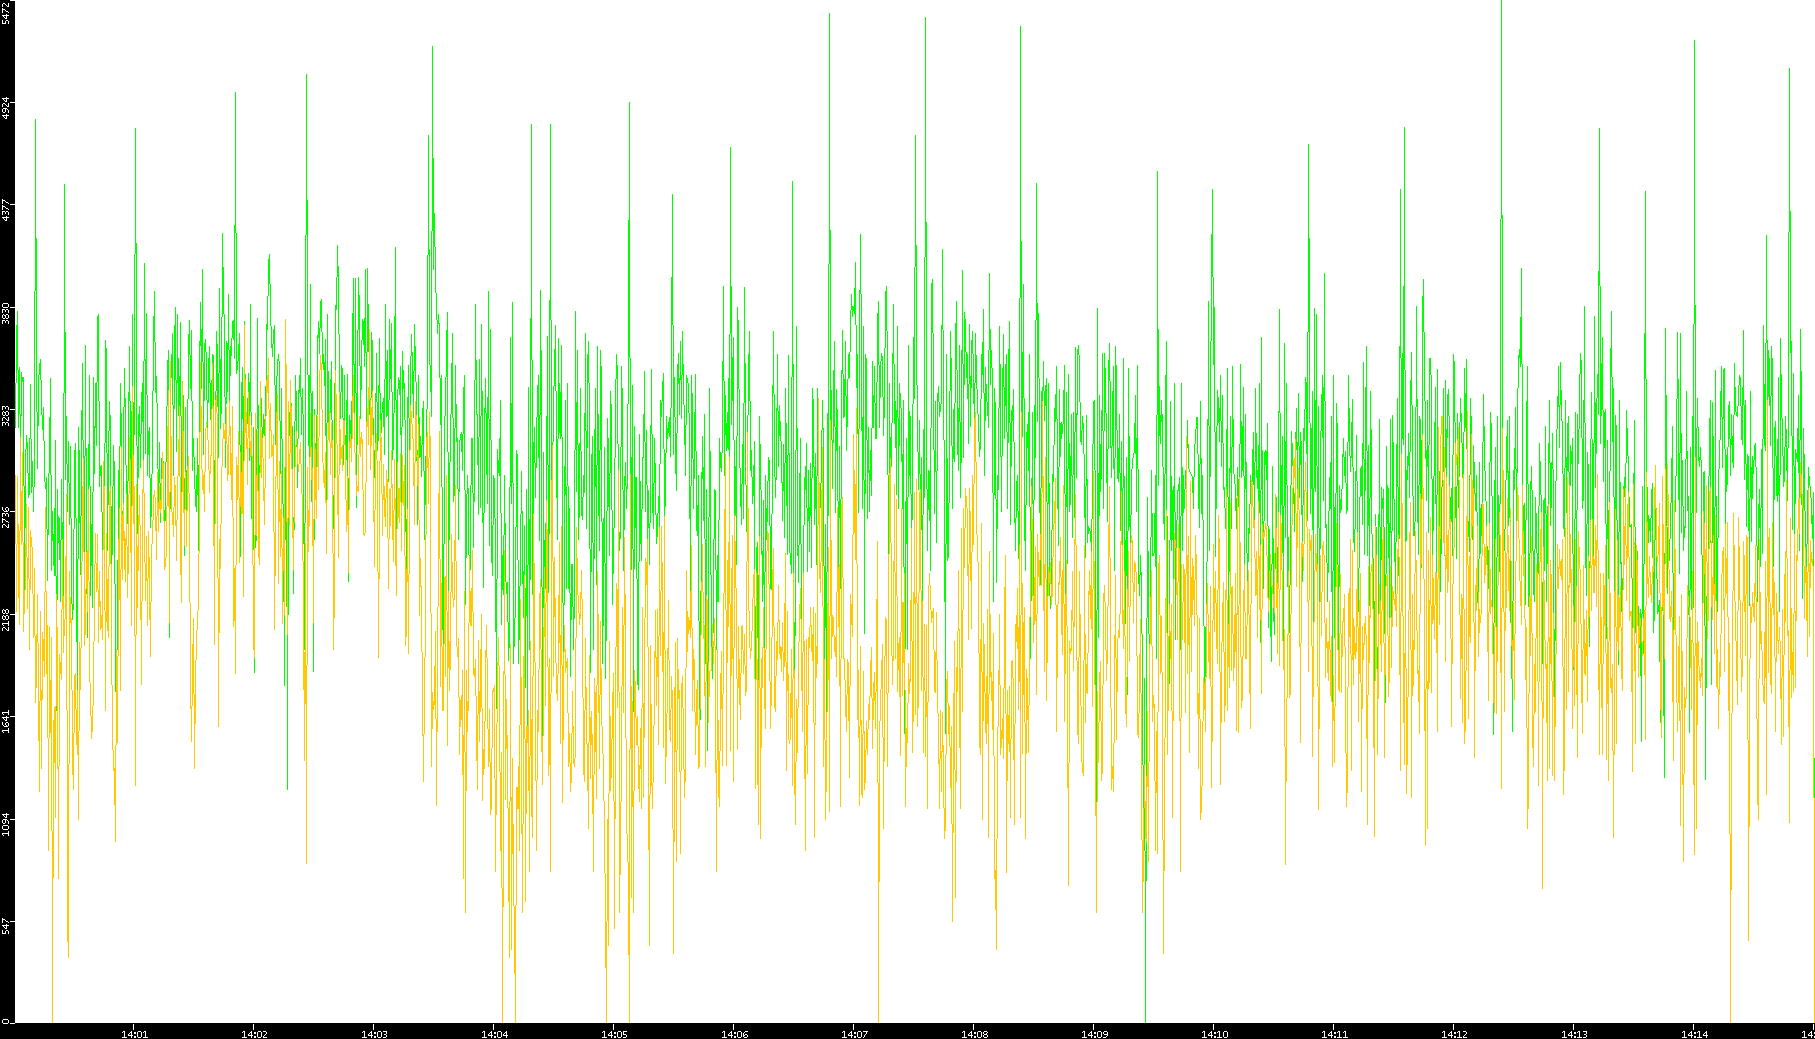
Task: Click the 14:11 time label
Action: (1335, 1033)
